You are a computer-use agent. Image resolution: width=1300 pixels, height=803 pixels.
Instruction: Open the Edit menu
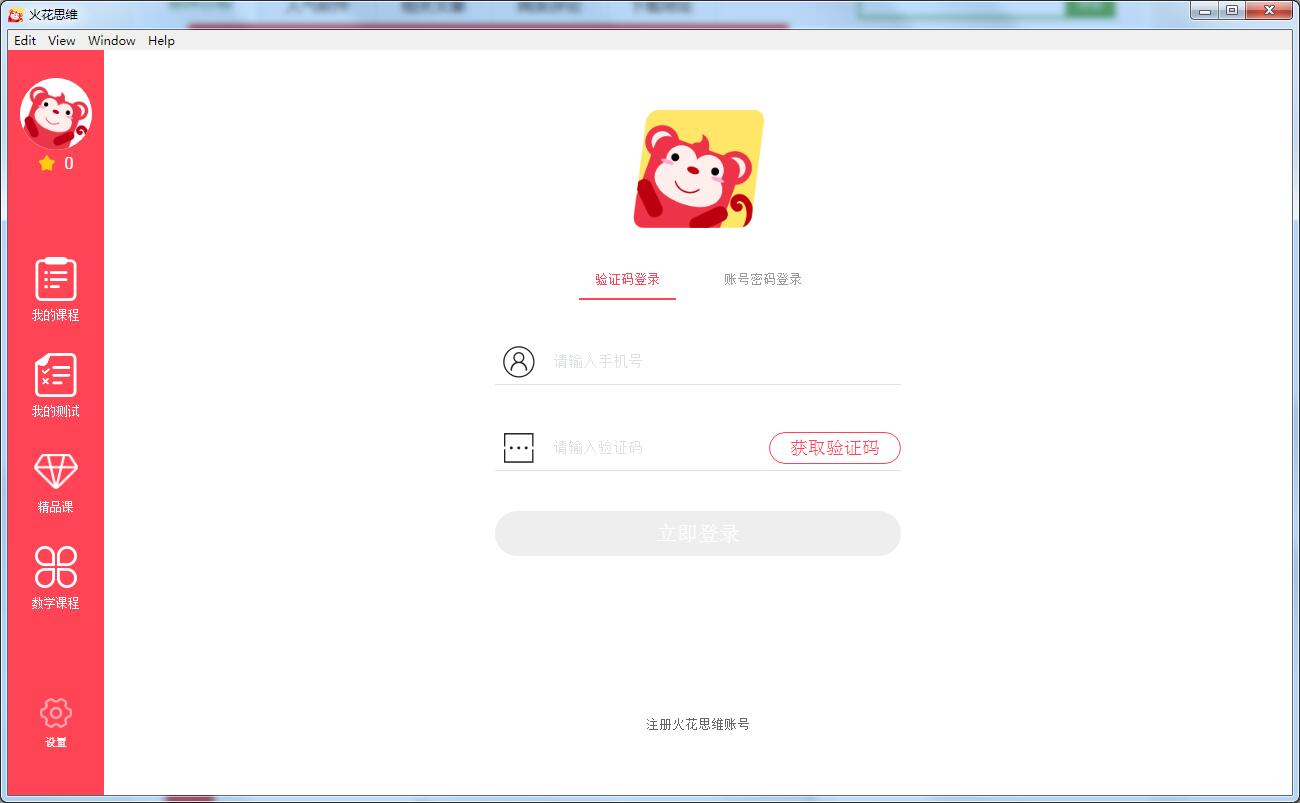(x=24, y=40)
